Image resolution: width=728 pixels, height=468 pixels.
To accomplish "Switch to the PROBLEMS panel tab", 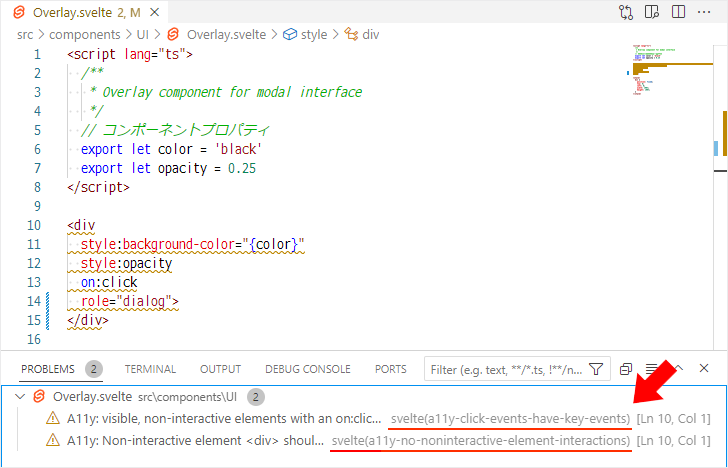I will pos(48,369).
